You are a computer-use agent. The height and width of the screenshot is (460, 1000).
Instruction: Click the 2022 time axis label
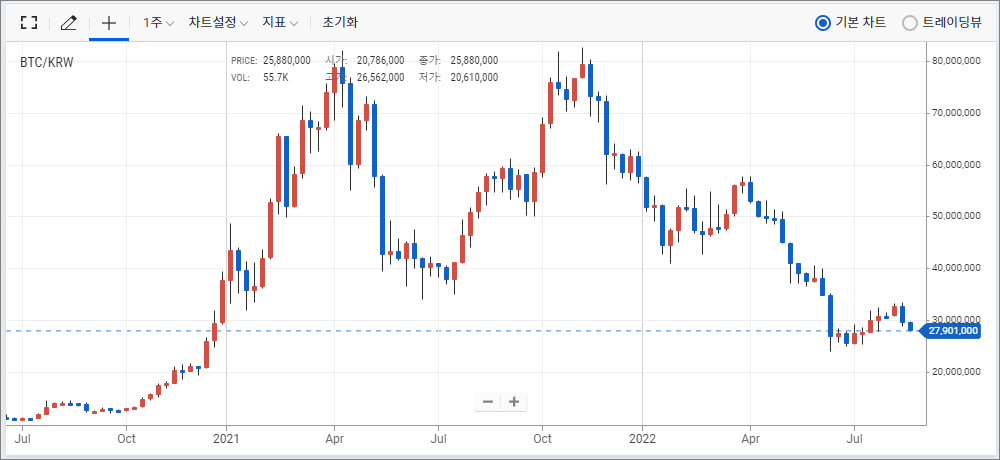pyautogui.click(x=642, y=439)
